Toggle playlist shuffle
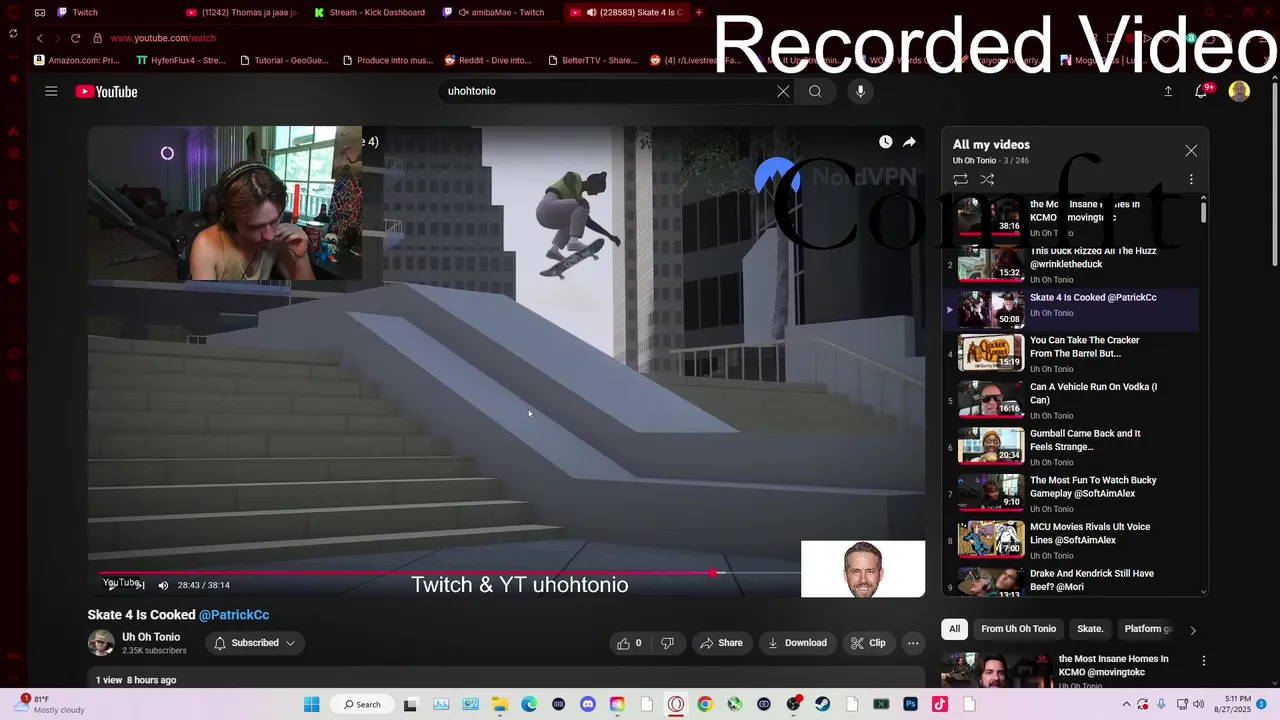The width and height of the screenshot is (1280, 720). pos(987,179)
